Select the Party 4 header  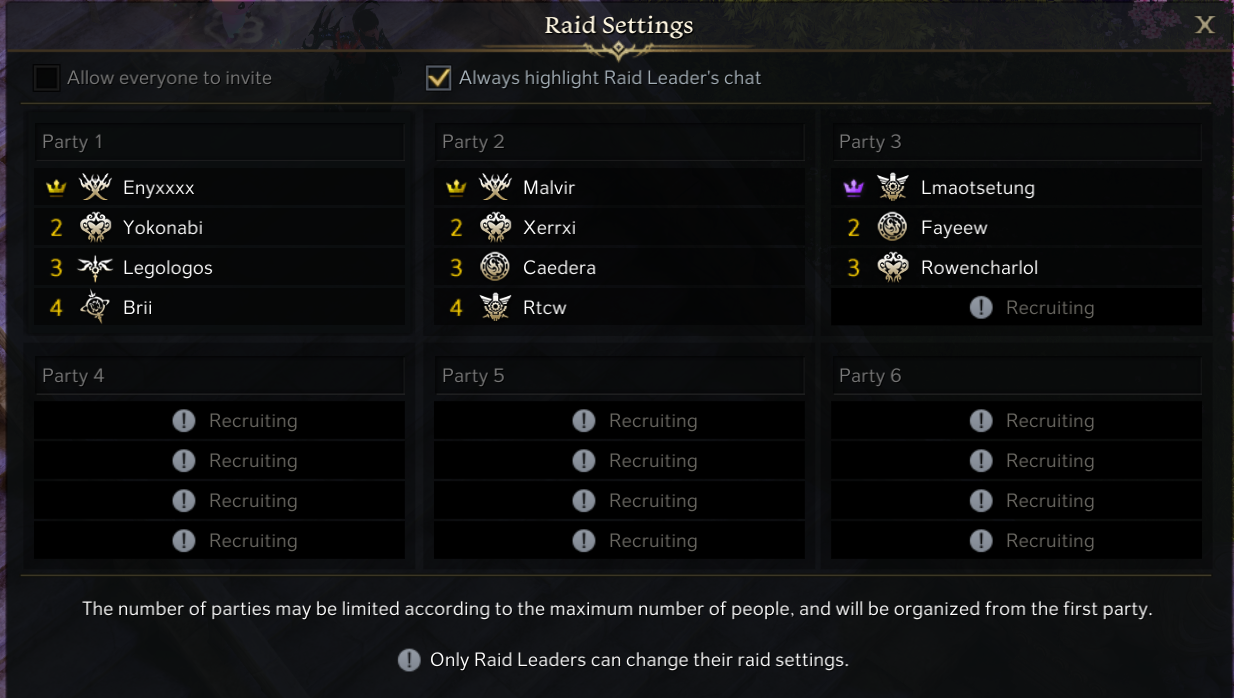(219, 376)
